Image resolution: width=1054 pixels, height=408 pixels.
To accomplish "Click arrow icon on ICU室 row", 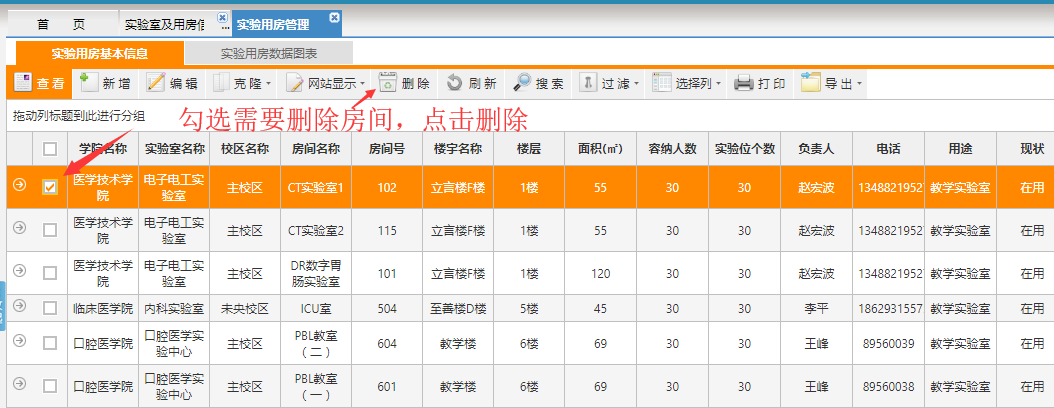I will tap(19, 308).
